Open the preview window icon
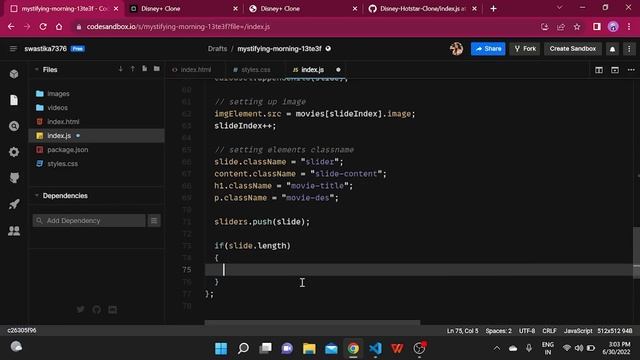The height and width of the screenshot is (360, 640). click(615, 70)
